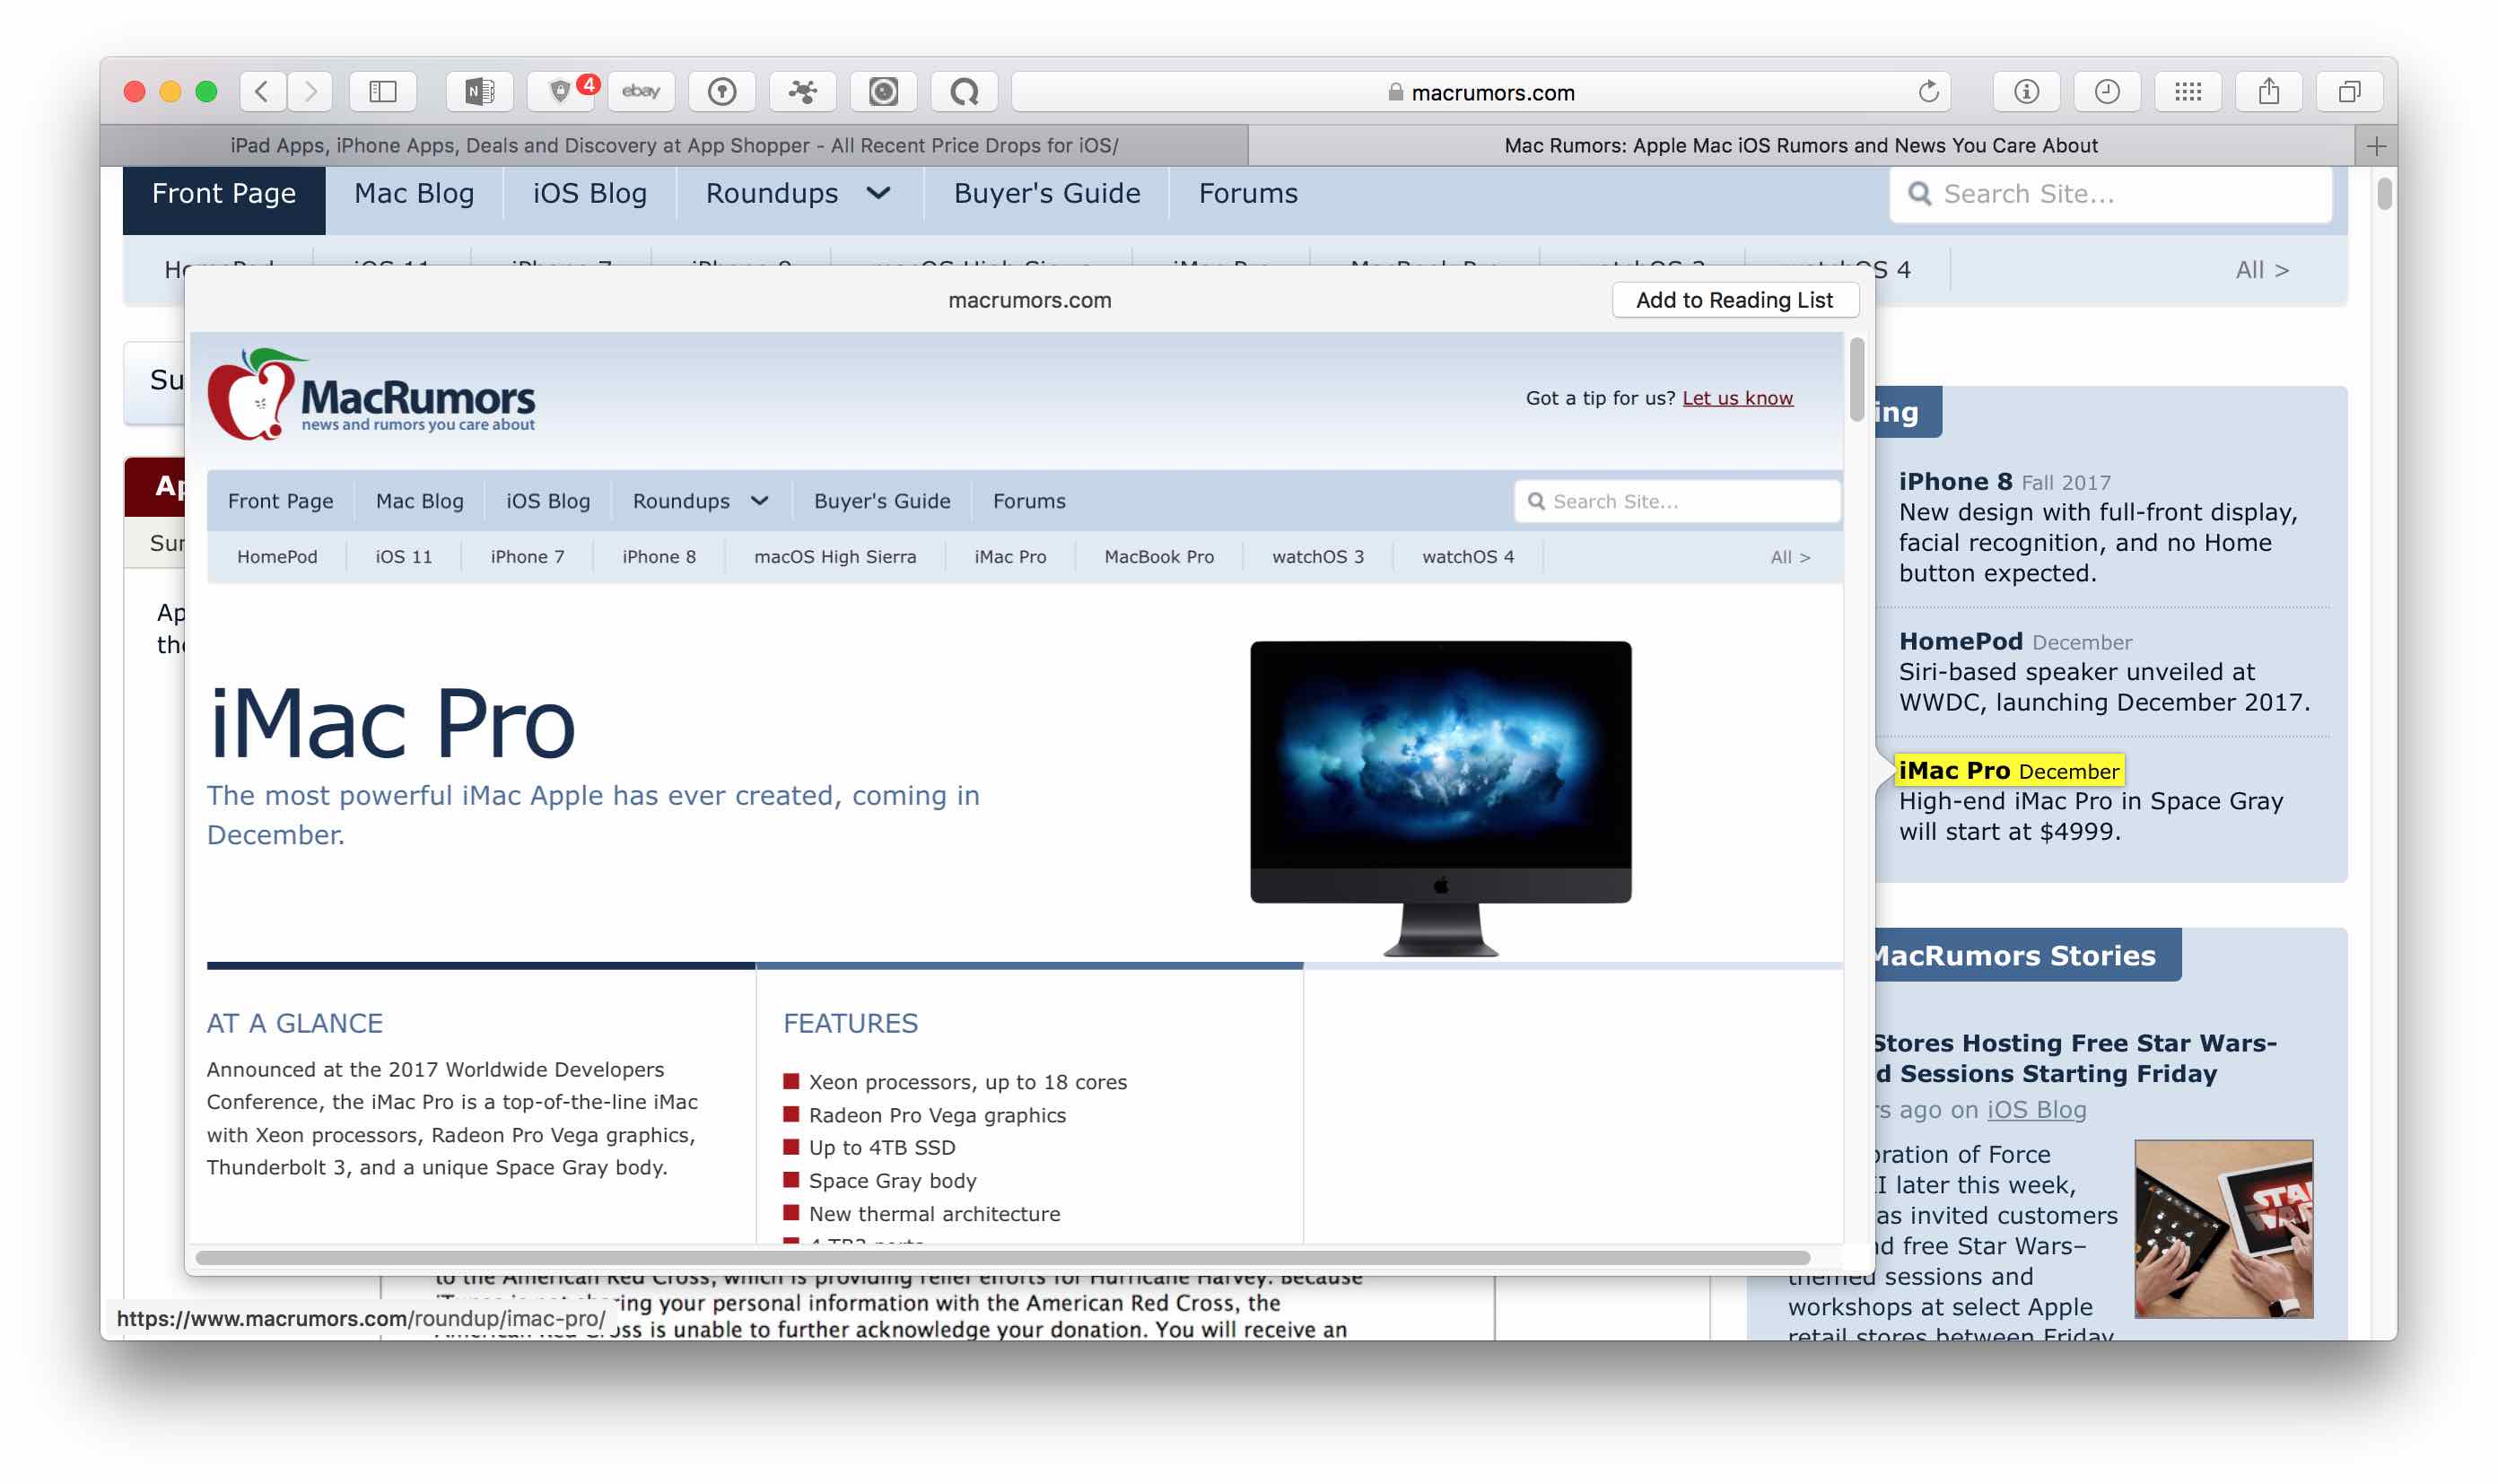Click the macrumors.com address bar
This screenshot has height=1484, width=2498.
click(1482, 92)
